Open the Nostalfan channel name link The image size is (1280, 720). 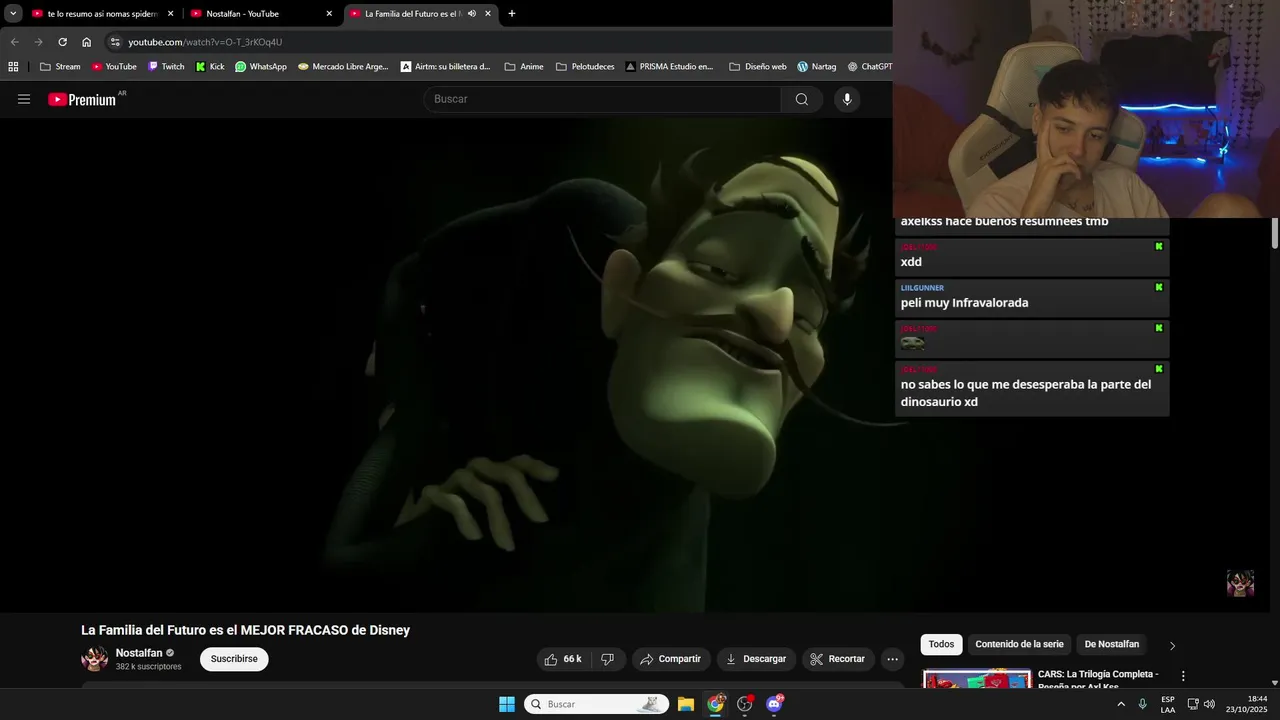[139, 653]
